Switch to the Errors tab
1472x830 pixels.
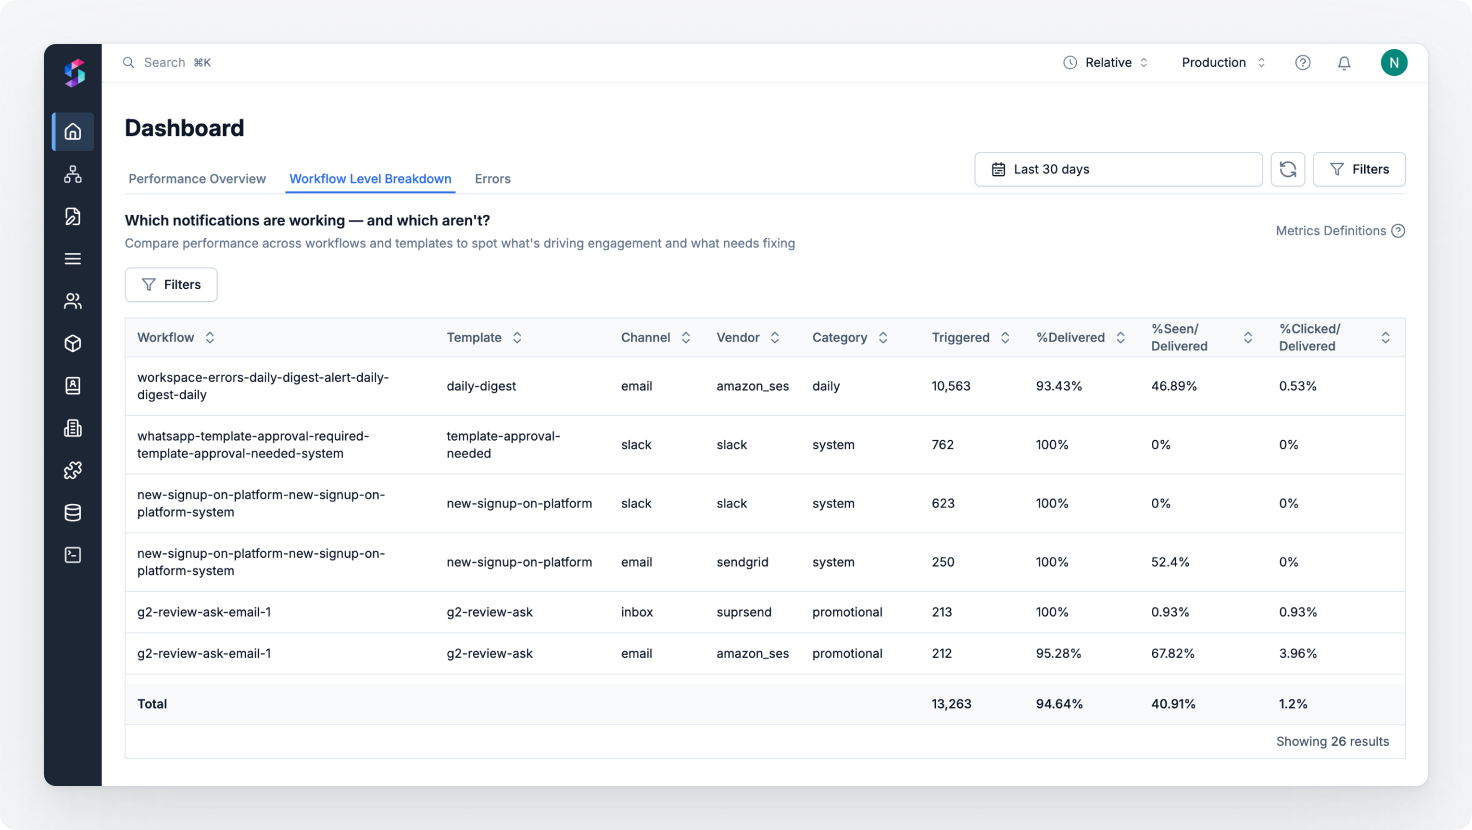point(492,179)
